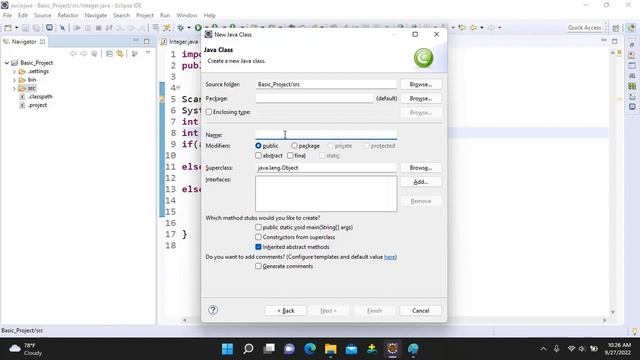Click the yellow Back navigation arrow in toolbar
Image resolution: width=640 pixels, height=360 pixels.
[x=473, y=28]
